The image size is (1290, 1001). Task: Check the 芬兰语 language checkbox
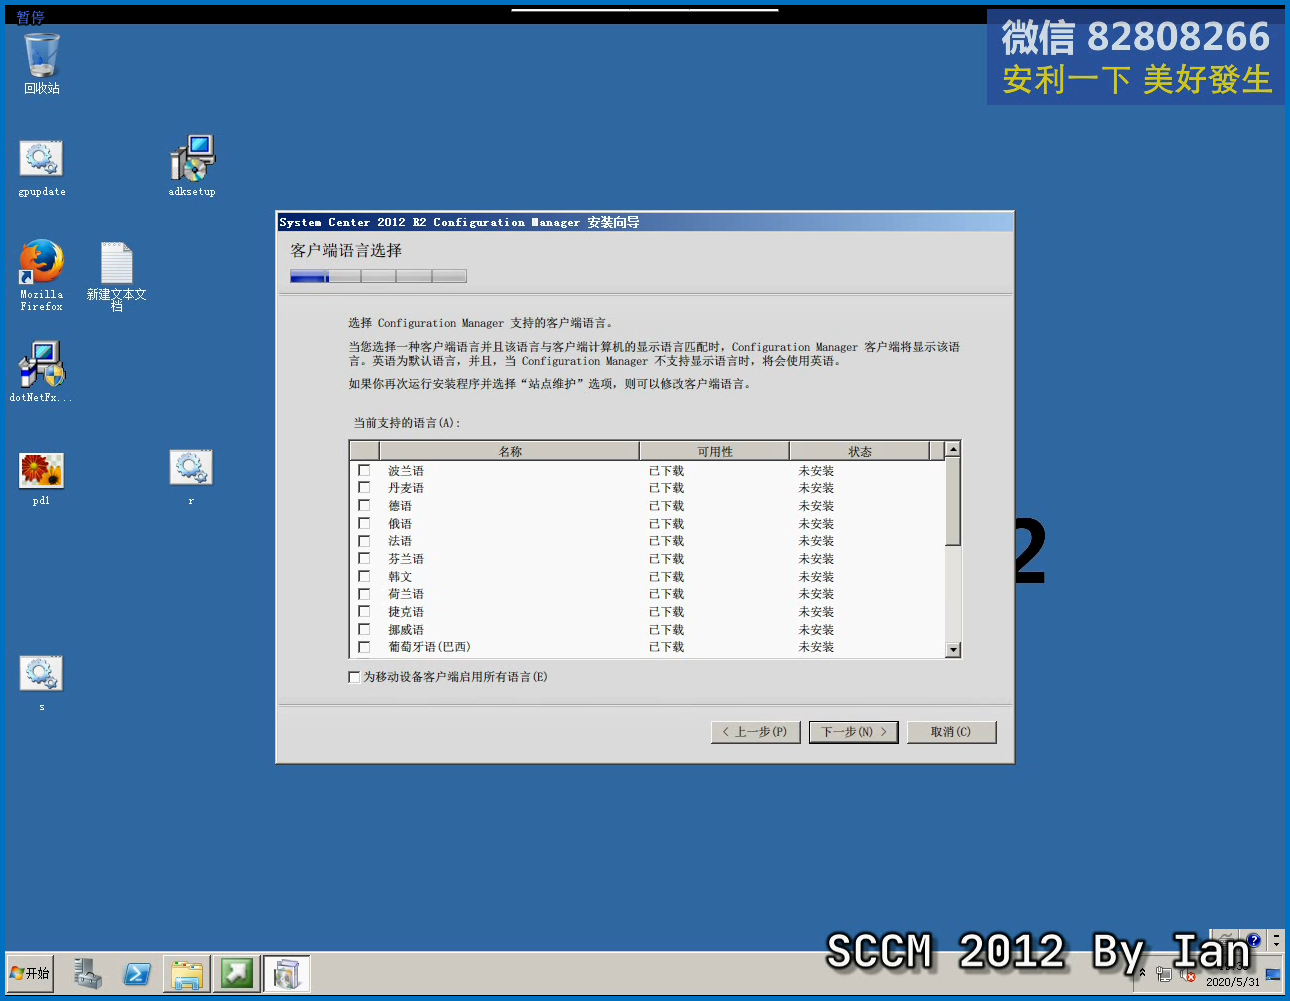click(x=364, y=558)
